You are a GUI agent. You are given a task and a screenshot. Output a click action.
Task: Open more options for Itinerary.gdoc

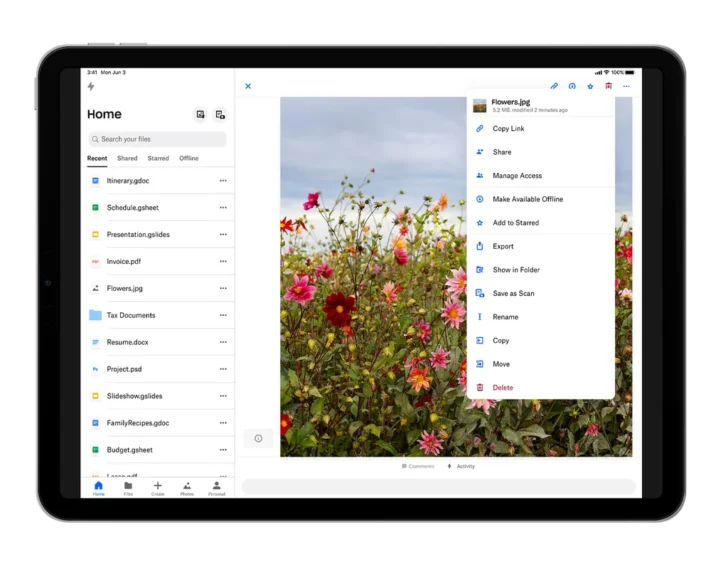223,180
